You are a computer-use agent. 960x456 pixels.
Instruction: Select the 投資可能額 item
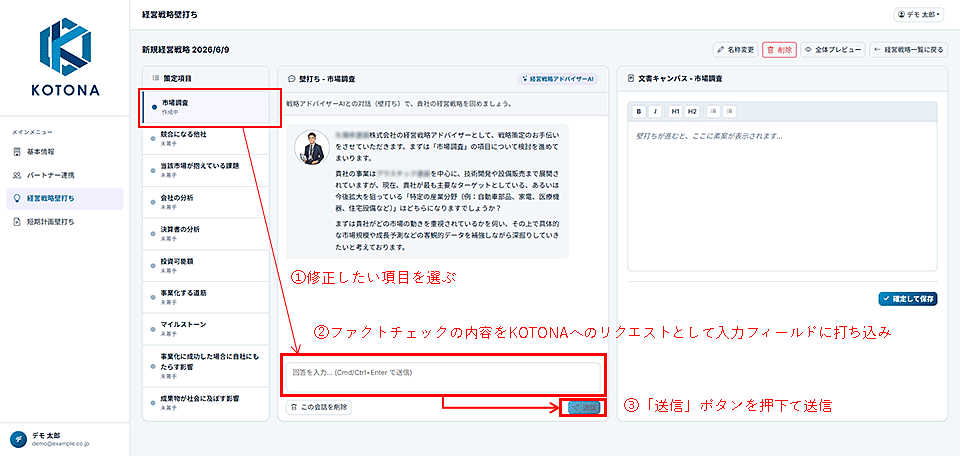coord(205,266)
